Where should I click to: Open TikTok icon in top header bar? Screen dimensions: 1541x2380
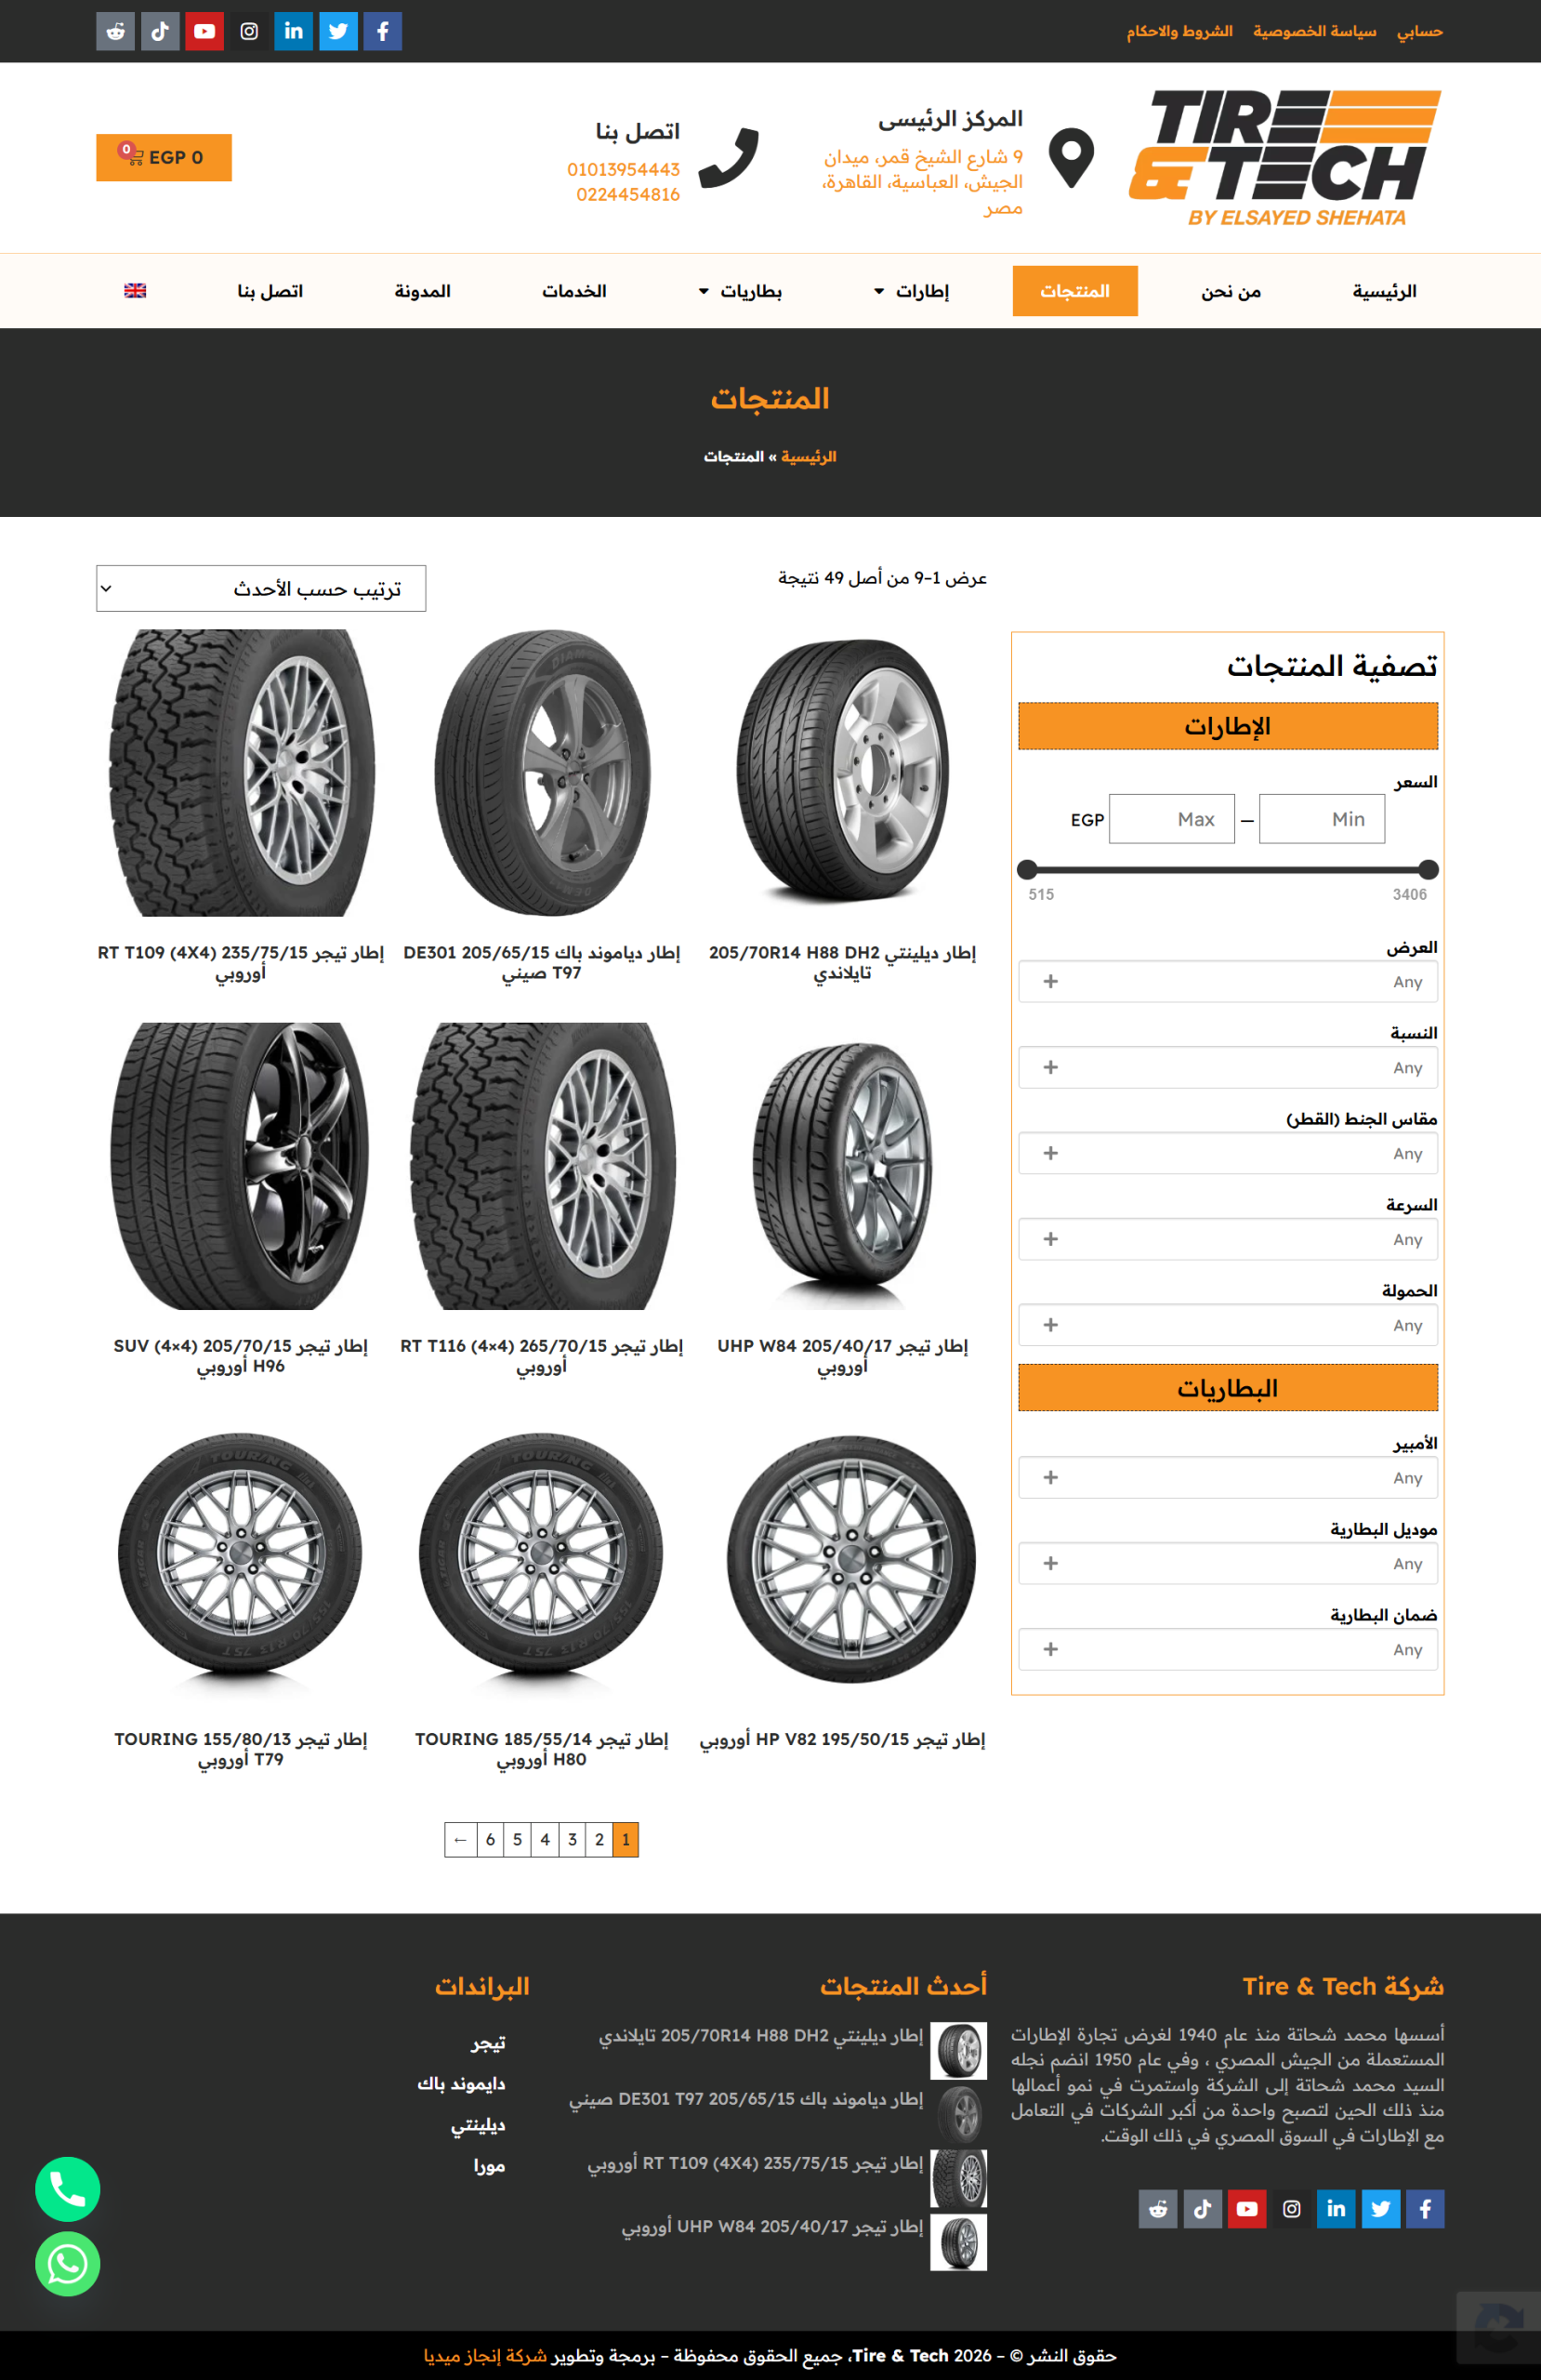coord(160,31)
